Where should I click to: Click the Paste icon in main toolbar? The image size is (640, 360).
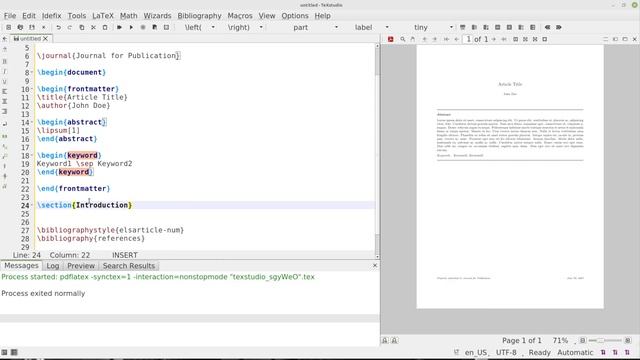[x=105, y=27]
